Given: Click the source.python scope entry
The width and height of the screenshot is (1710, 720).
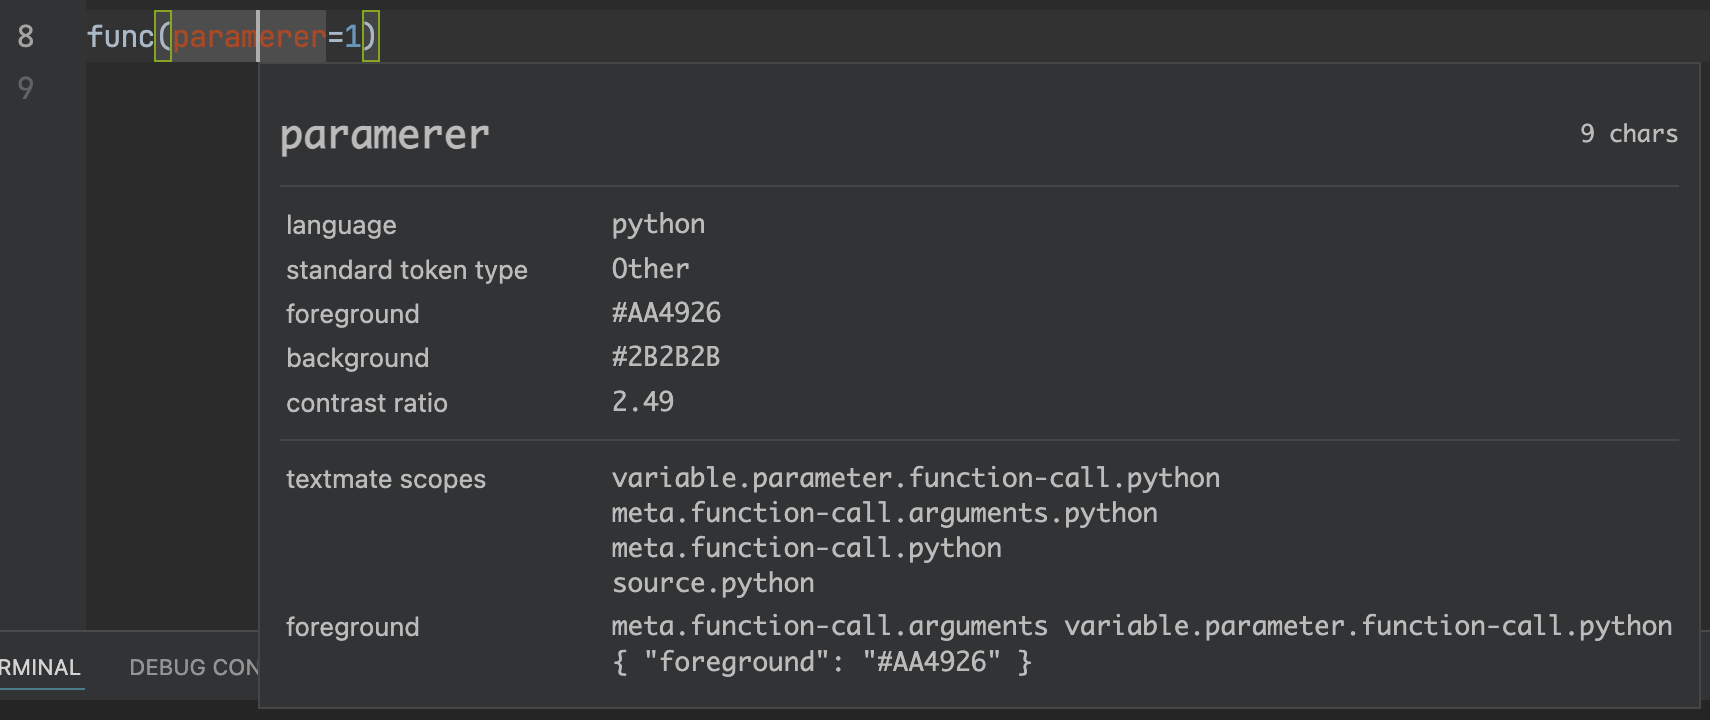Looking at the screenshot, I should pos(713,583).
